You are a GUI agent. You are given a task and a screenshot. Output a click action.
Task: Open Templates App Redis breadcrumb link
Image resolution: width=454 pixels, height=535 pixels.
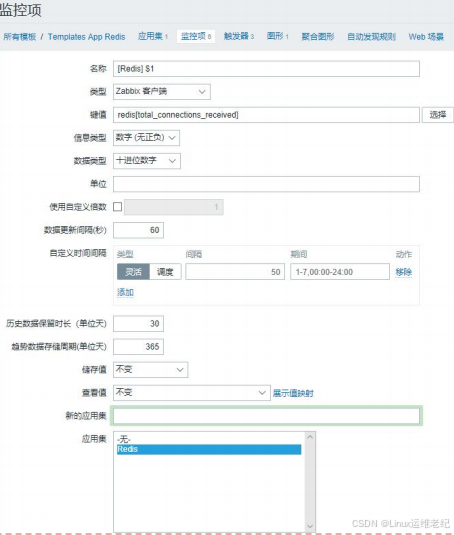pos(87,37)
